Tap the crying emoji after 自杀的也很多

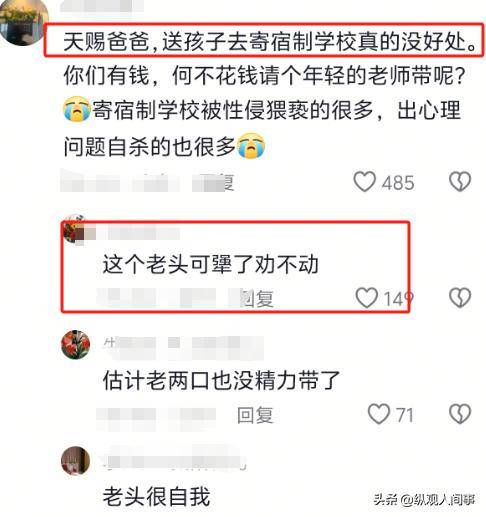coord(251,145)
